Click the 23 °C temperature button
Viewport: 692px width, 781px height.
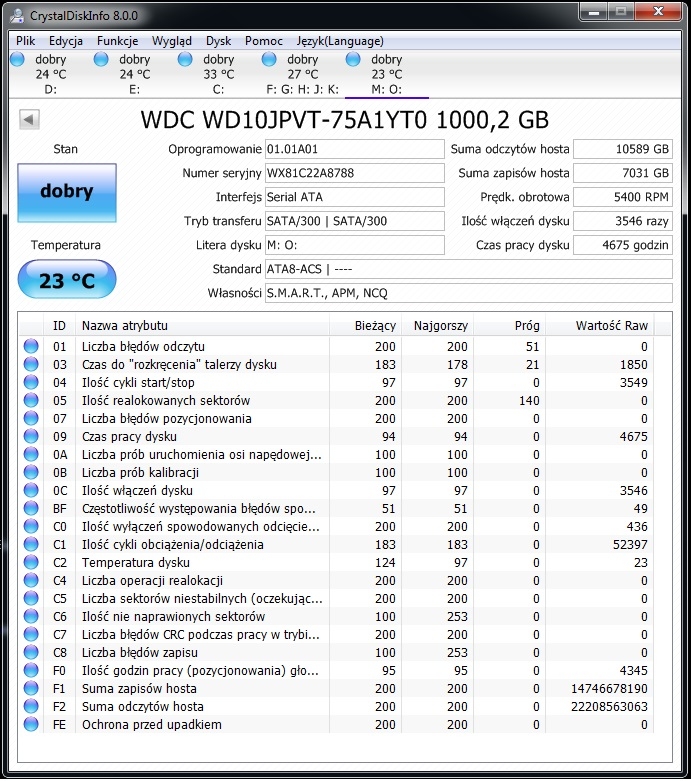pyautogui.click(x=67, y=280)
